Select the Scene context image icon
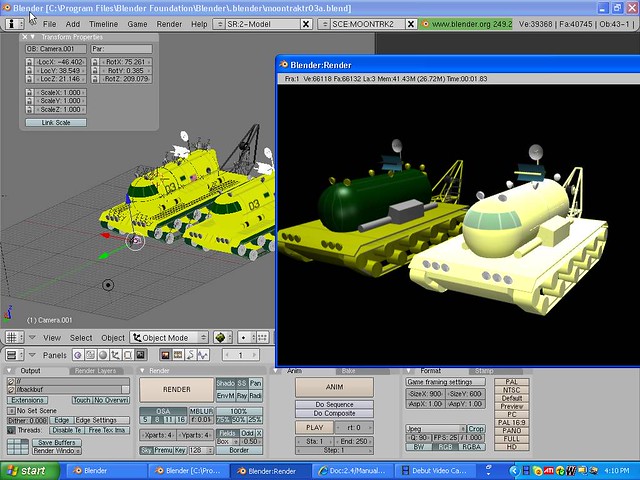 (x=140, y=355)
